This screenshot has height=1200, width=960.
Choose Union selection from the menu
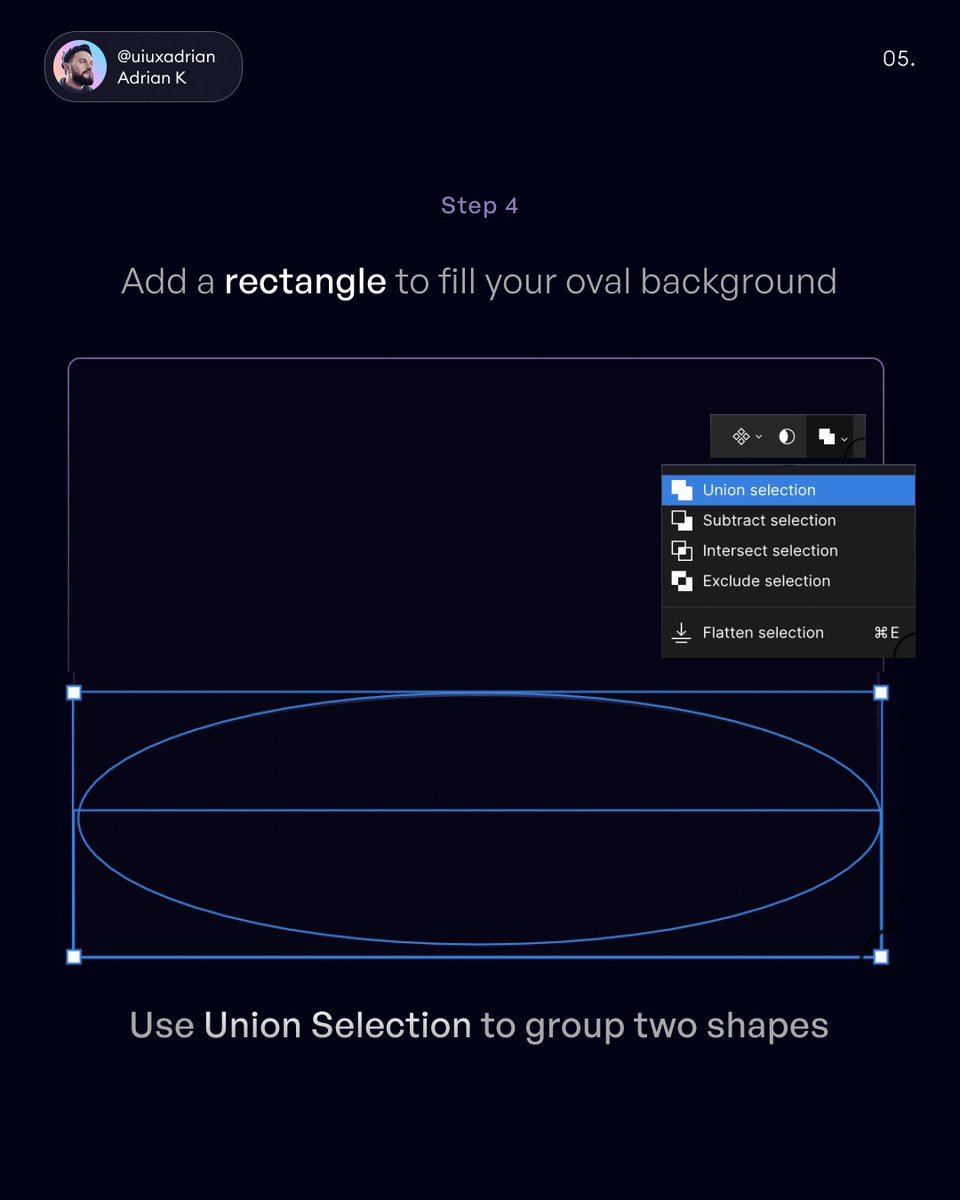pyautogui.click(x=758, y=489)
